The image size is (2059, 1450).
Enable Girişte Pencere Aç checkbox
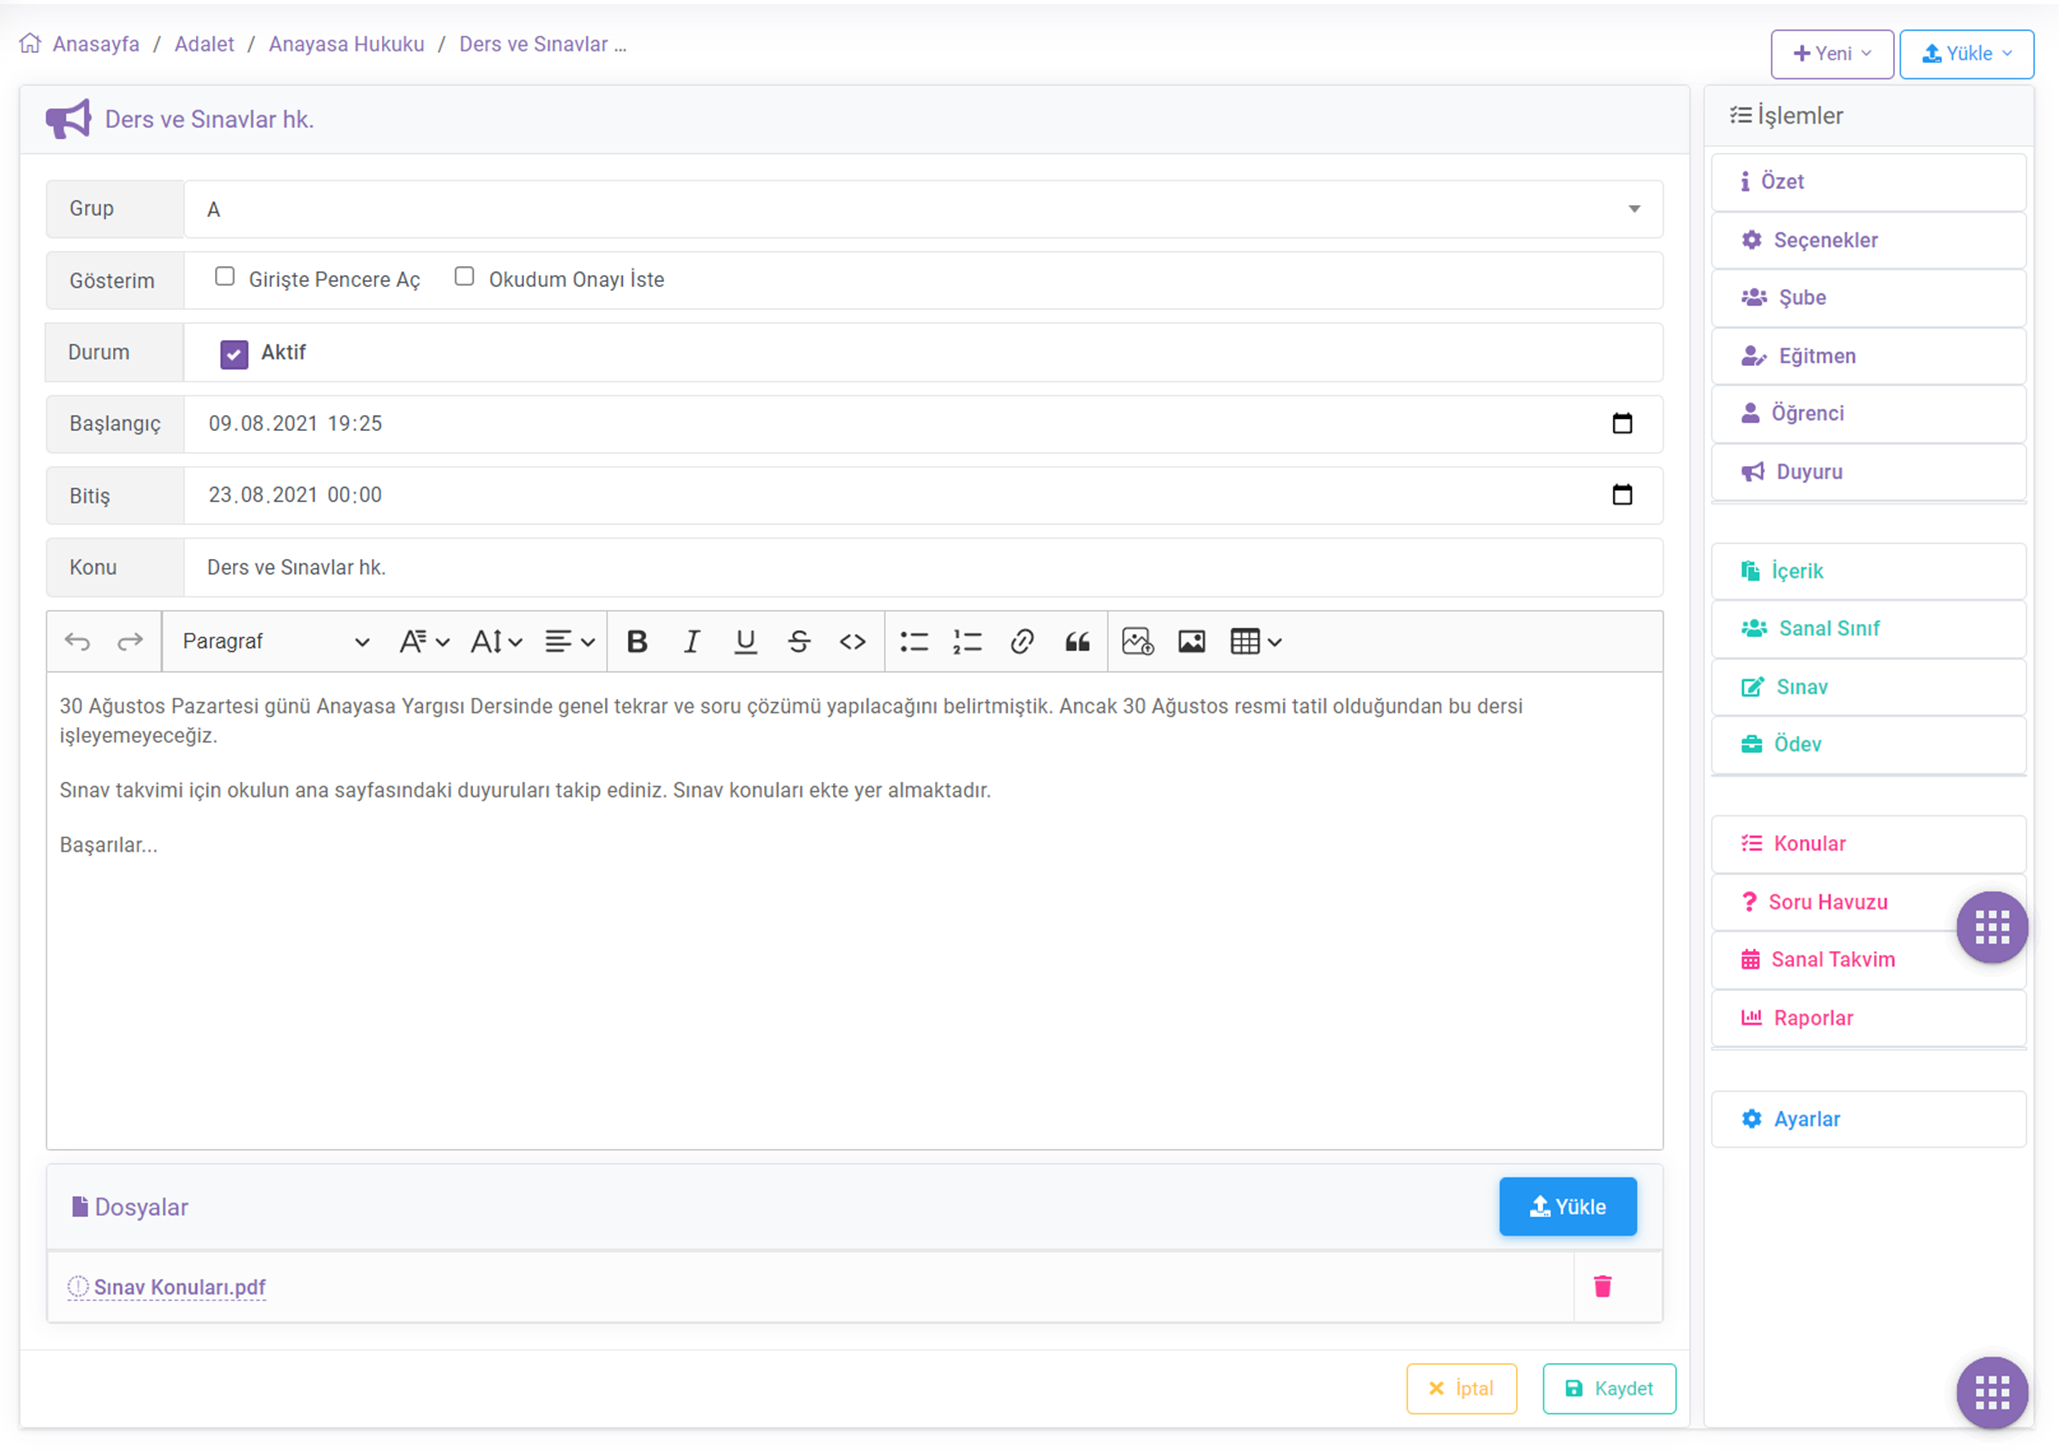tap(225, 277)
